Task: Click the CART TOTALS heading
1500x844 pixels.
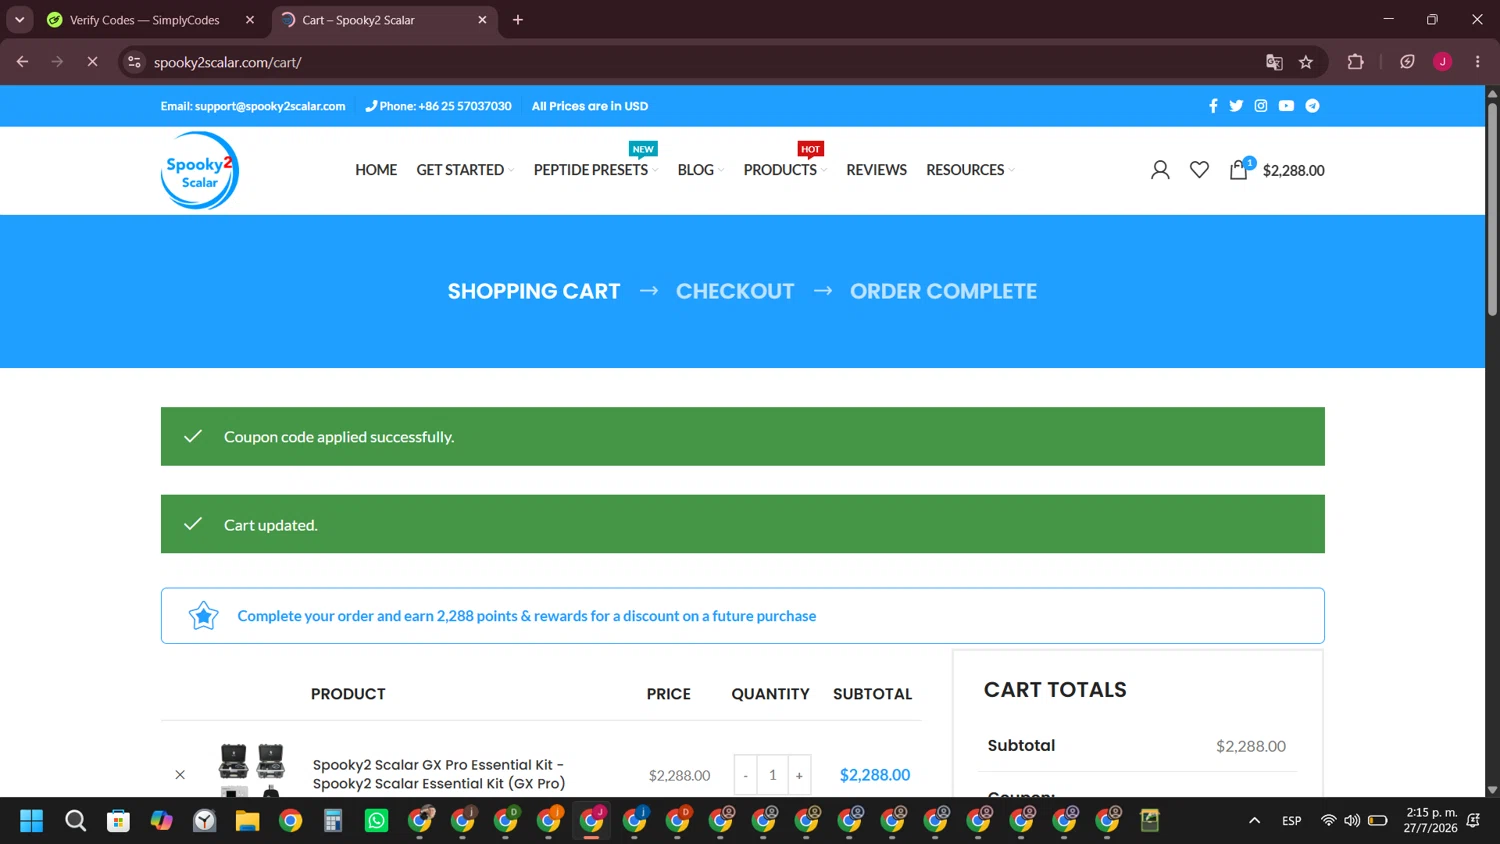Action: [x=1055, y=690]
